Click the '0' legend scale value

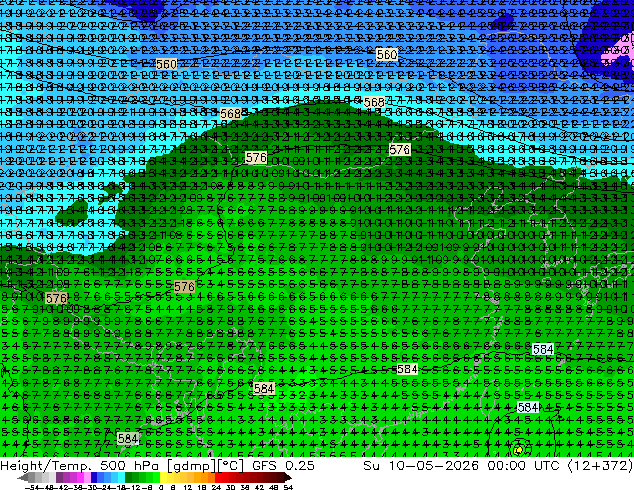pyautogui.click(x=161, y=488)
